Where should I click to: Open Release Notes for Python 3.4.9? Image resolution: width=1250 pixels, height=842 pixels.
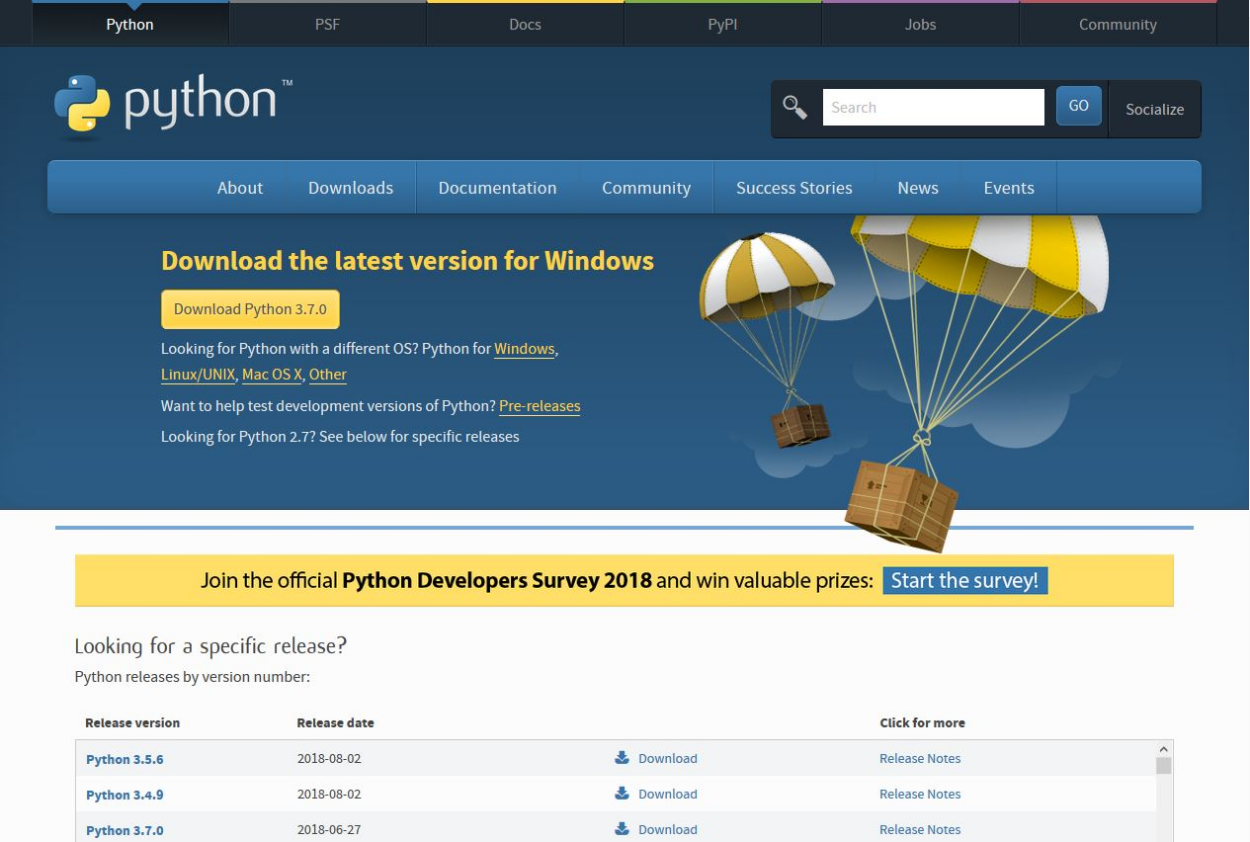point(920,793)
